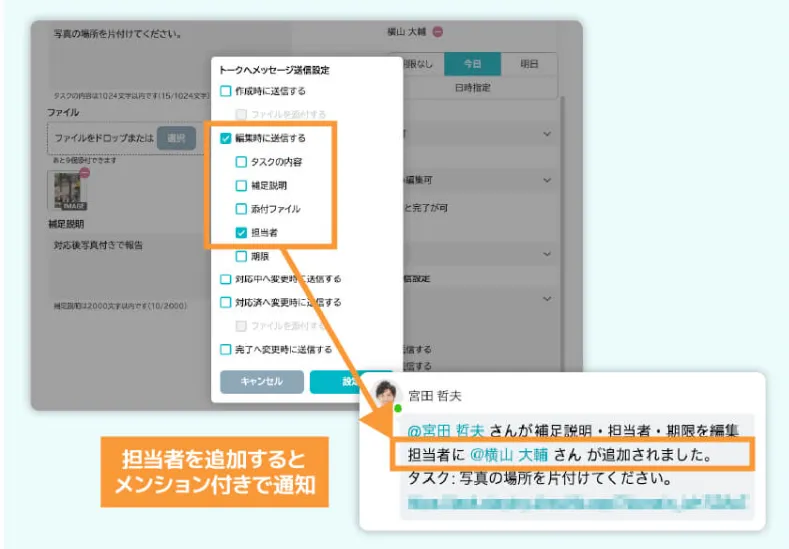Click the キャンセル button
Image resolution: width=789 pixels, height=549 pixels.
point(262,381)
